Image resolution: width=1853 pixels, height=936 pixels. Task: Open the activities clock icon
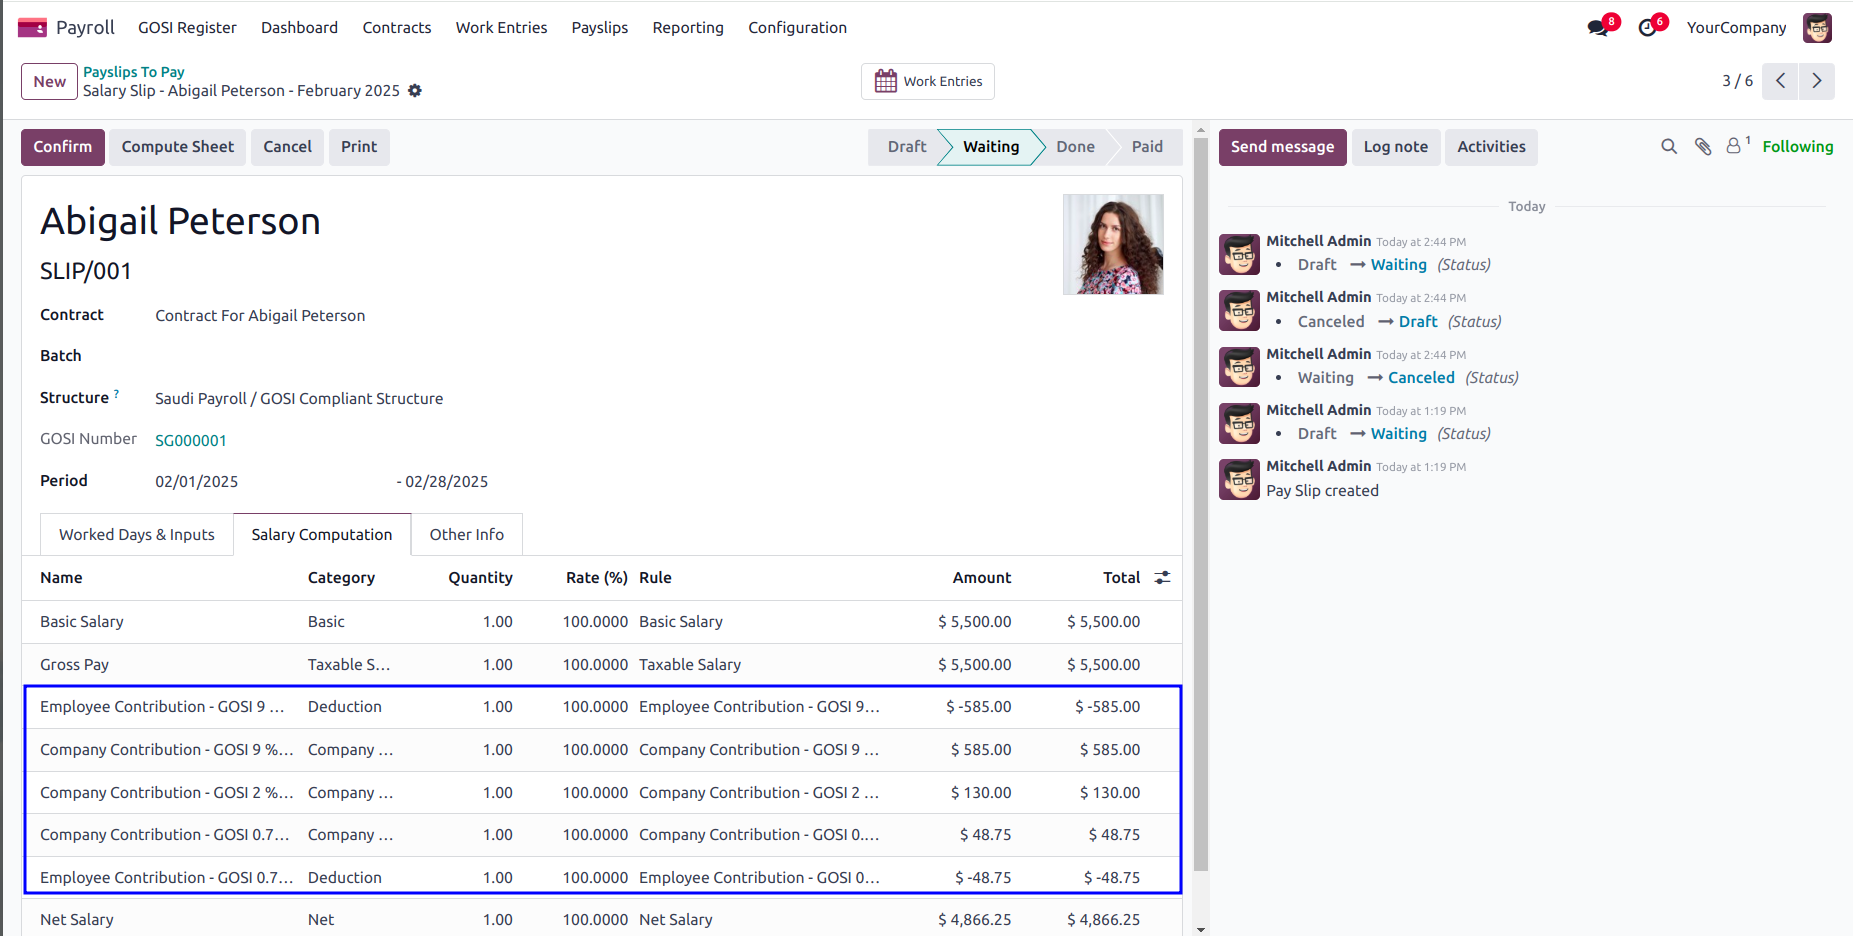pos(1647,28)
